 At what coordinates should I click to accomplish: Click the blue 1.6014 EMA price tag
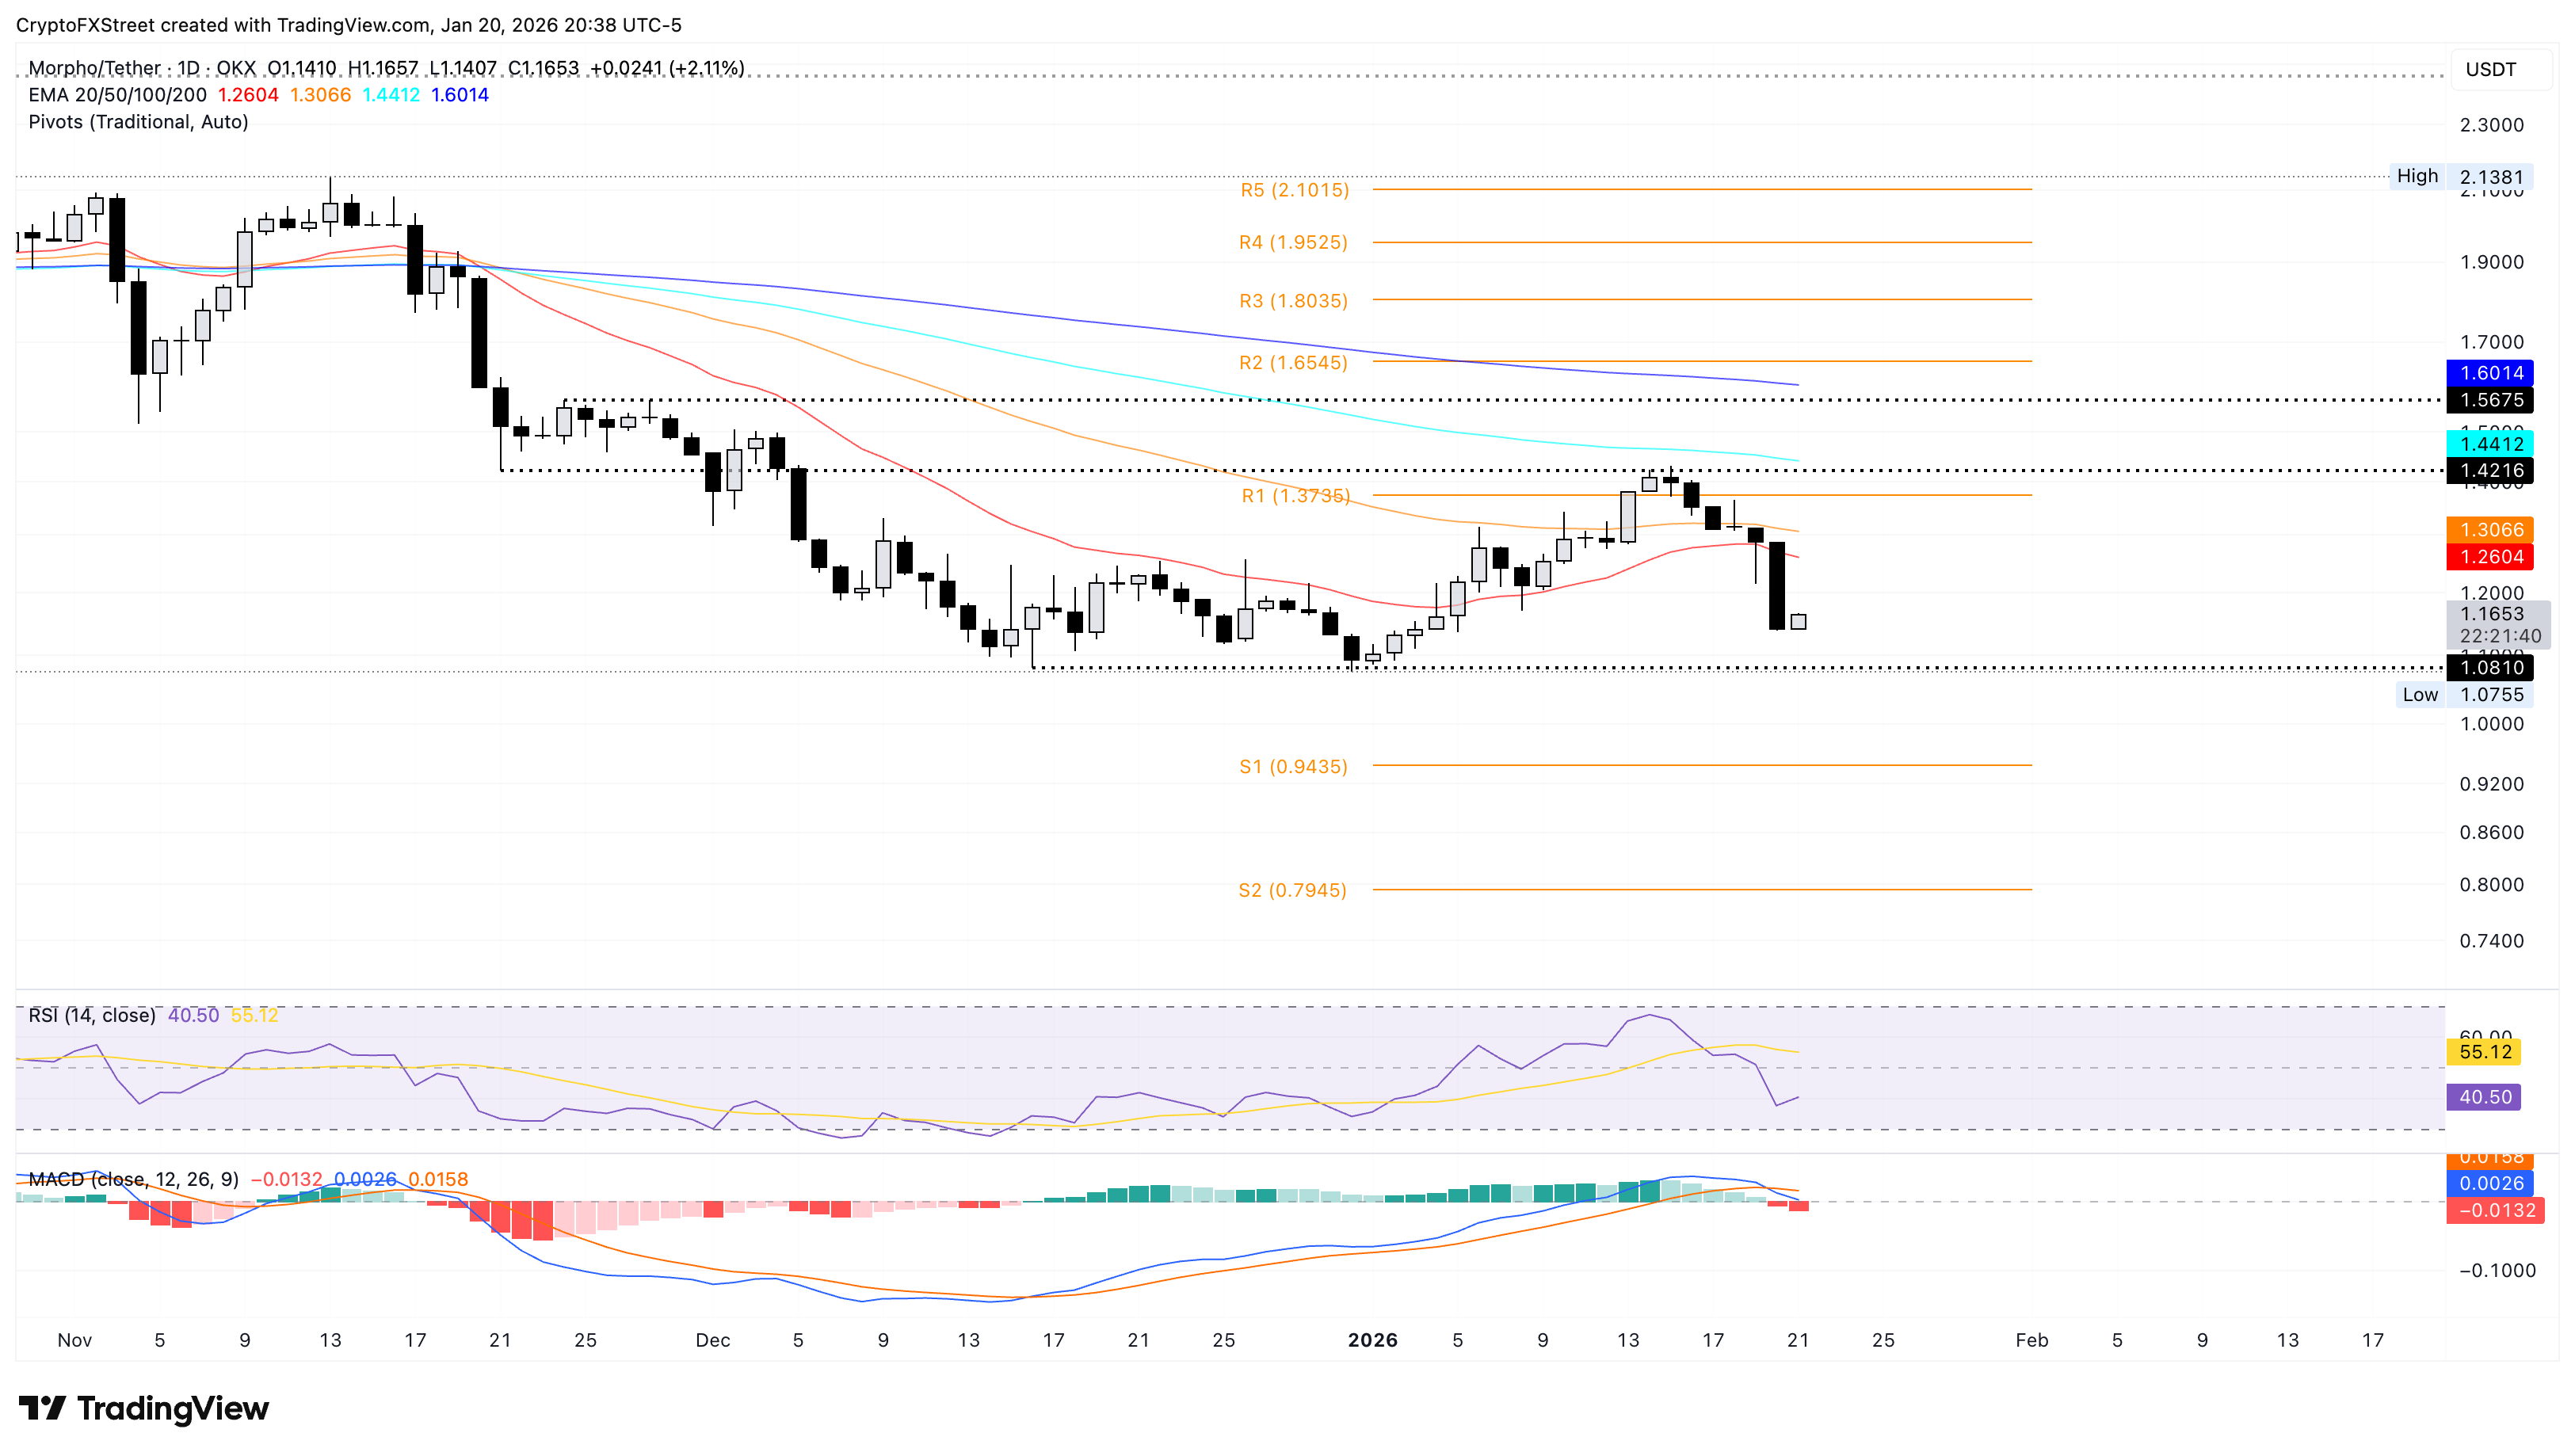click(2490, 373)
